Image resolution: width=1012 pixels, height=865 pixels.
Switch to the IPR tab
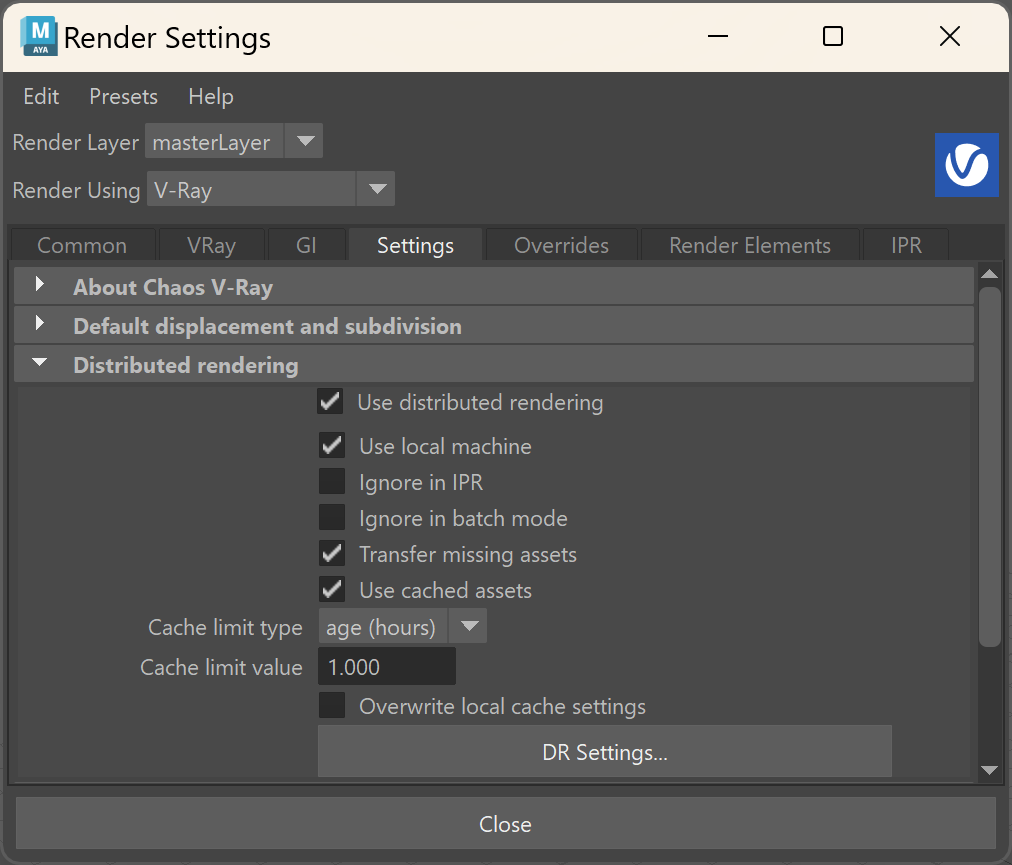(906, 245)
